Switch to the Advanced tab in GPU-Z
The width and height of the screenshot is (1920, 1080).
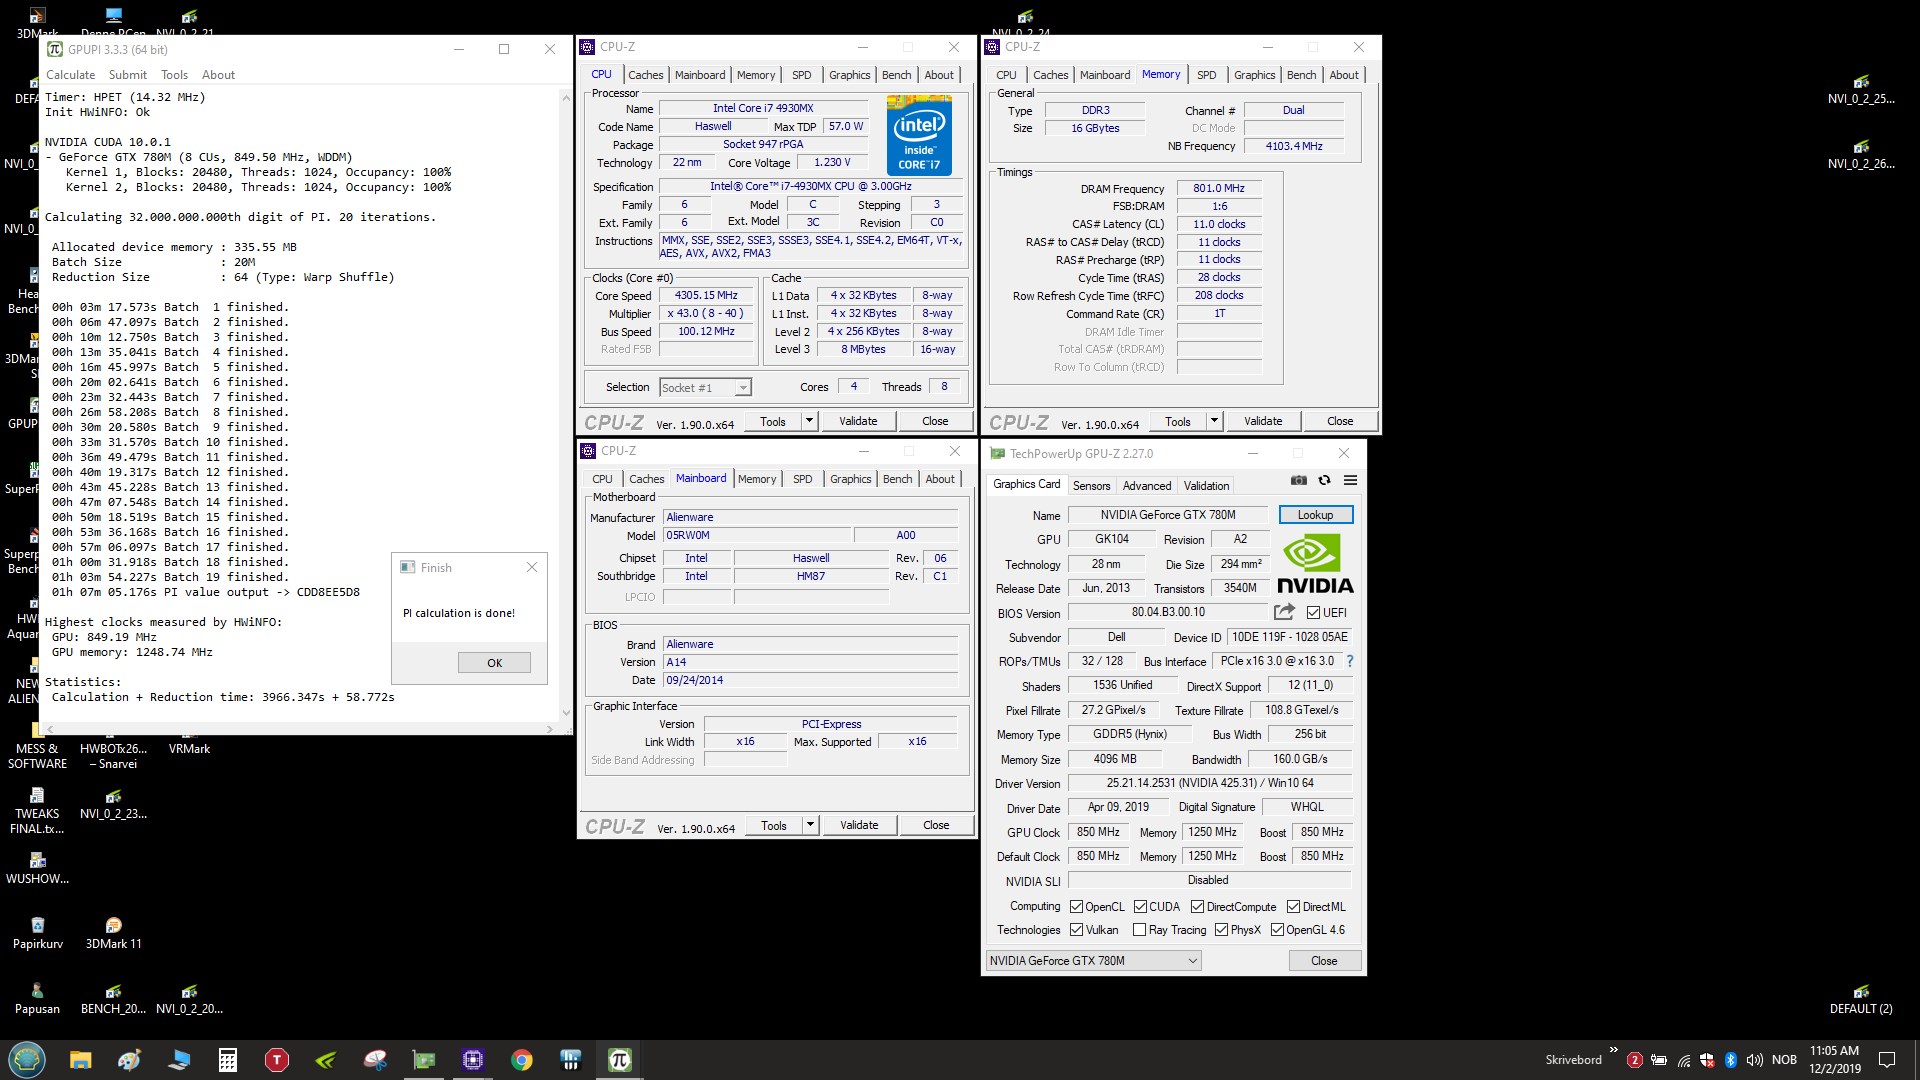tap(1146, 486)
